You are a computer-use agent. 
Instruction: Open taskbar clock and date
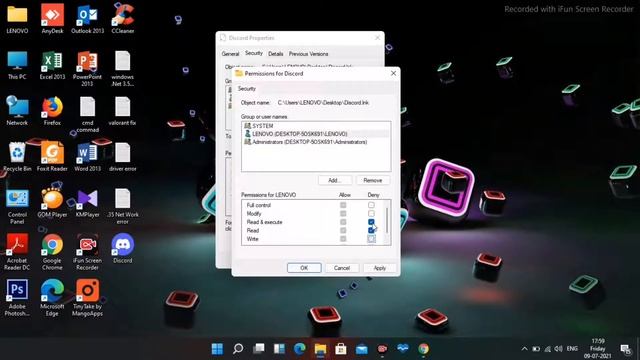click(x=598, y=349)
